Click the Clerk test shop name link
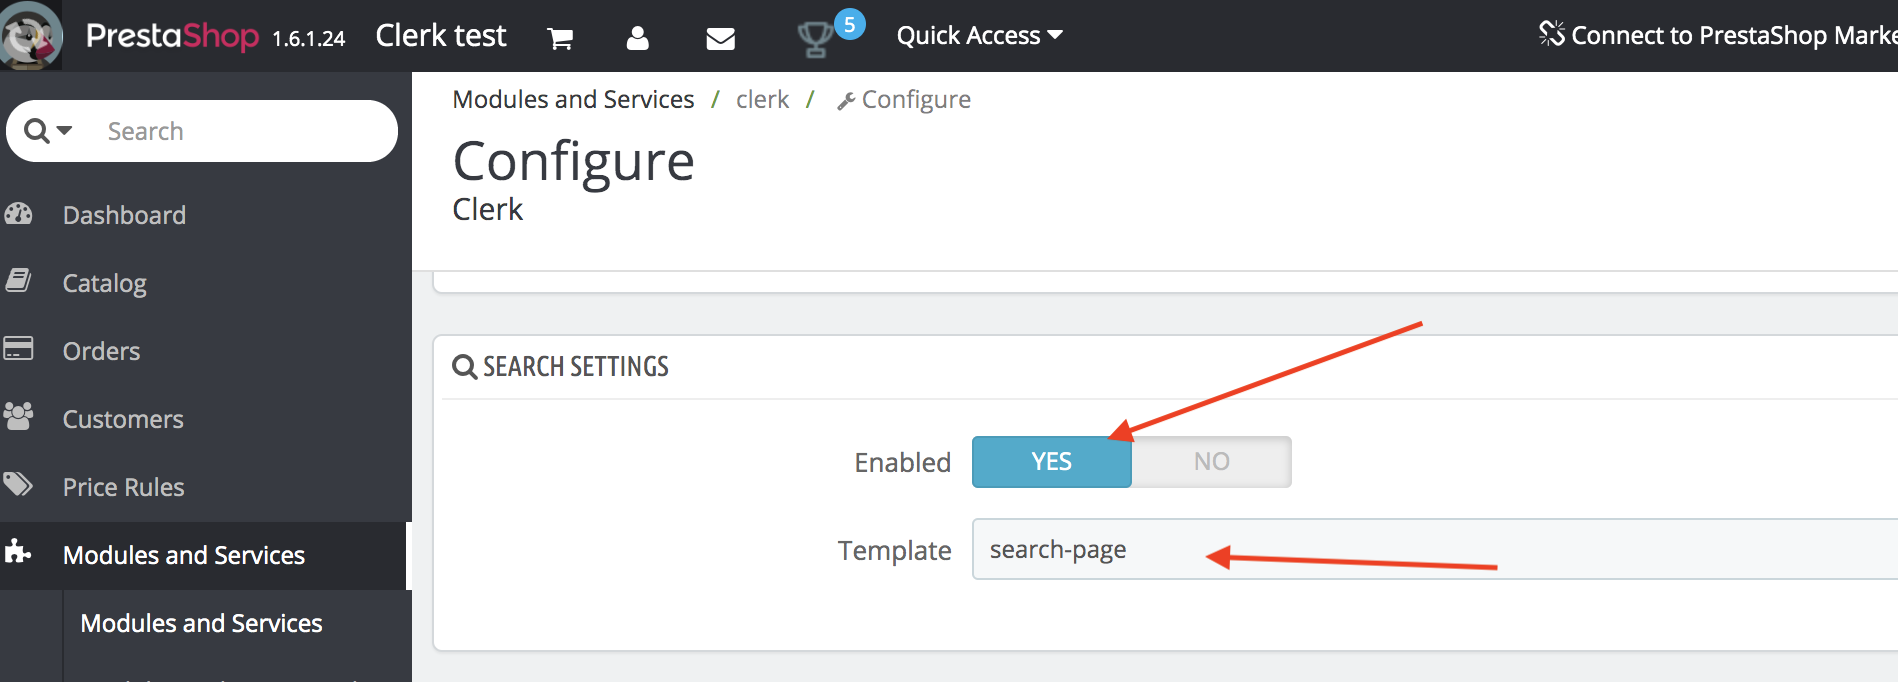Screen dimensions: 1898x682 tap(441, 36)
